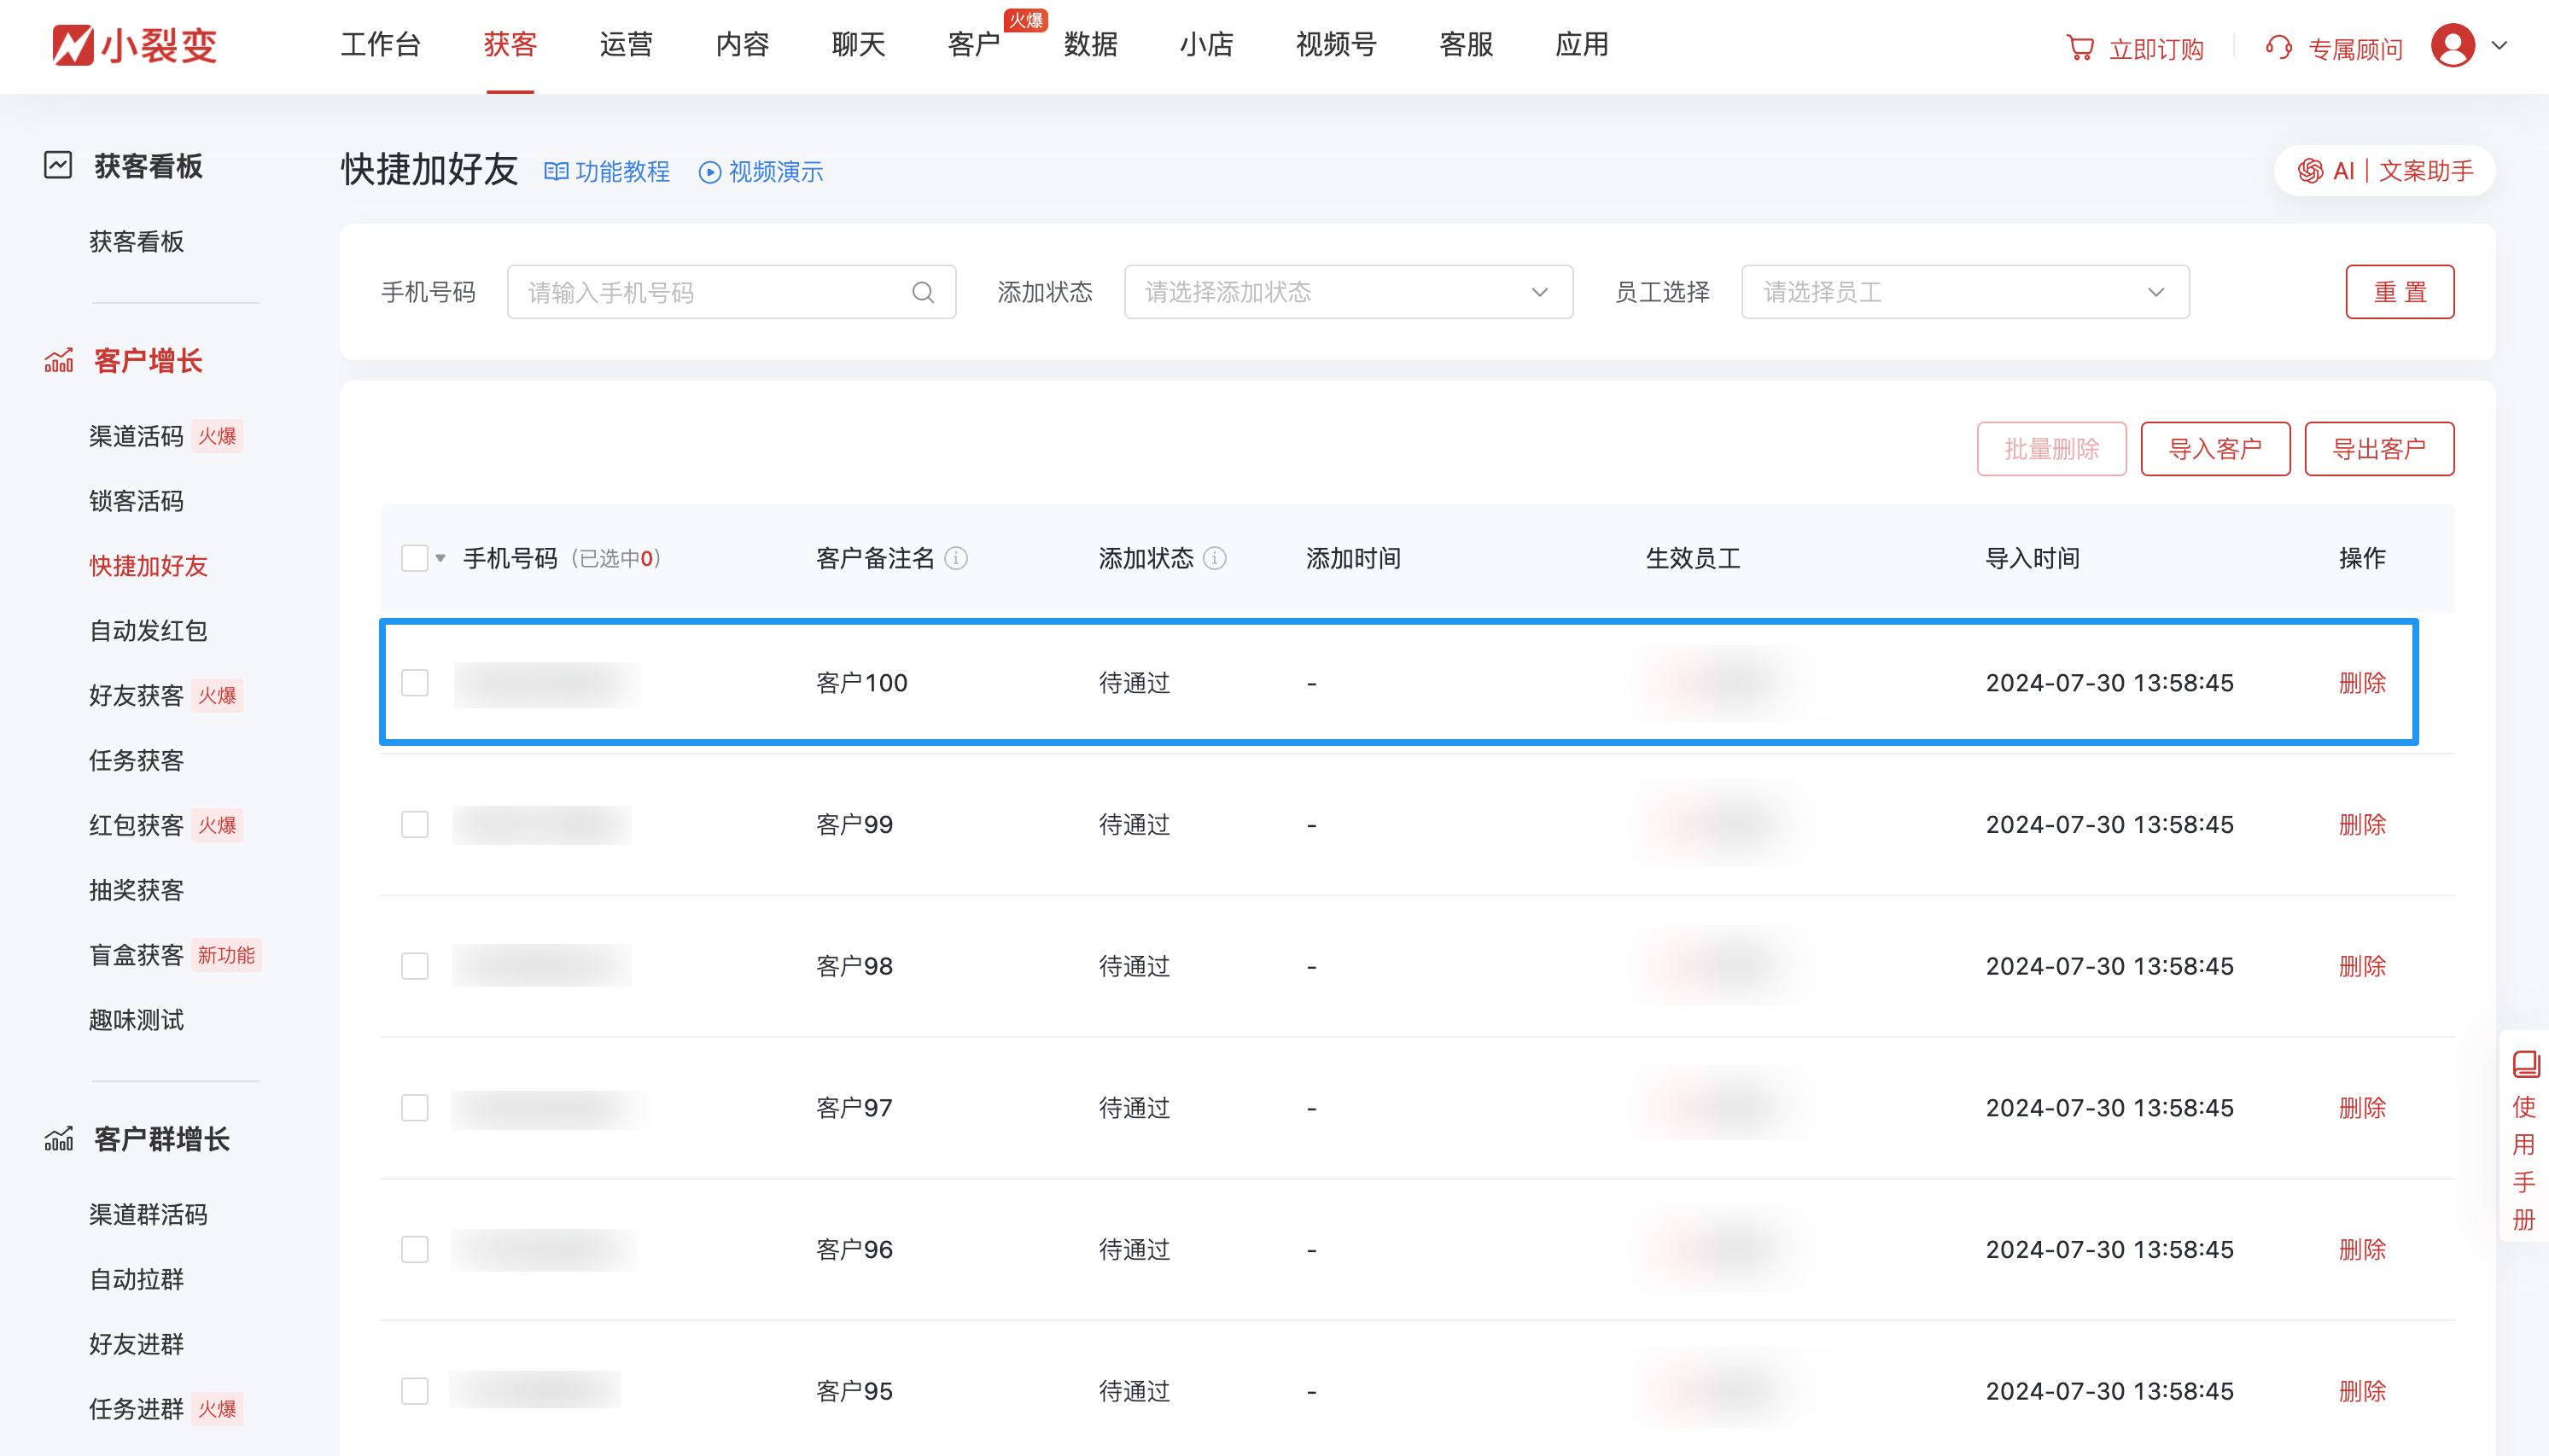Open the 使用手册 book icon on right edge

pos(2525,1063)
